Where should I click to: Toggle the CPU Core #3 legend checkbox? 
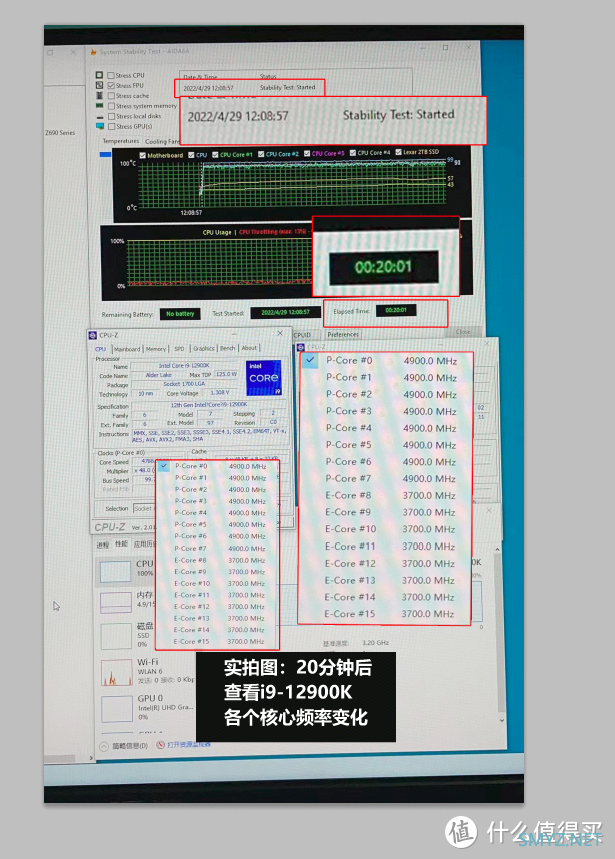(x=307, y=153)
